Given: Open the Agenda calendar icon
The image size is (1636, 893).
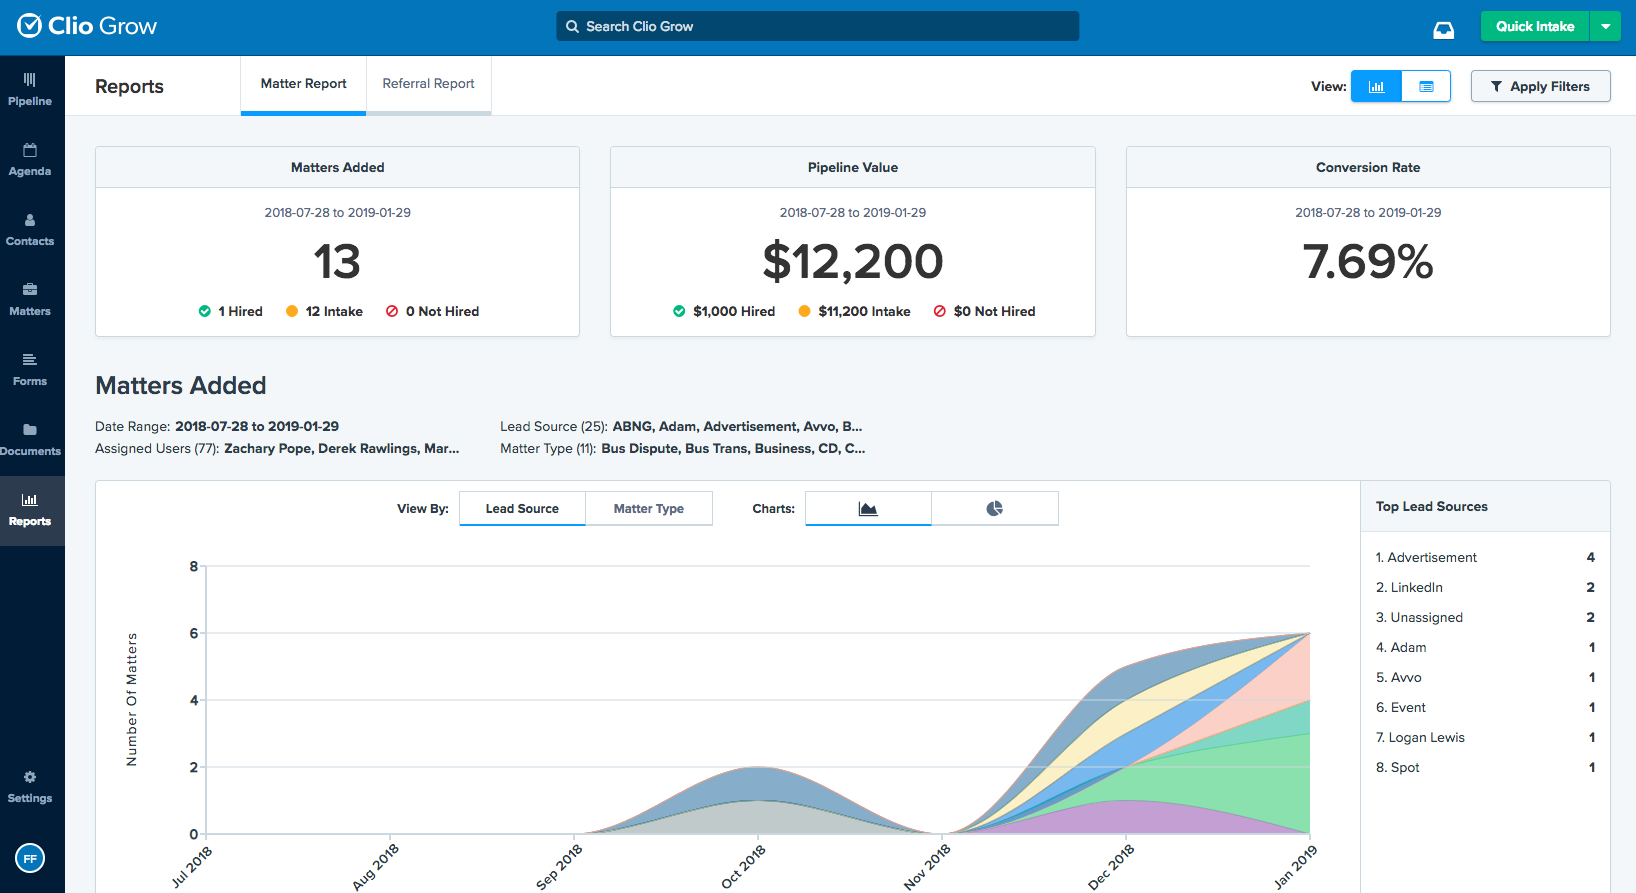Looking at the screenshot, I should coord(30,150).
